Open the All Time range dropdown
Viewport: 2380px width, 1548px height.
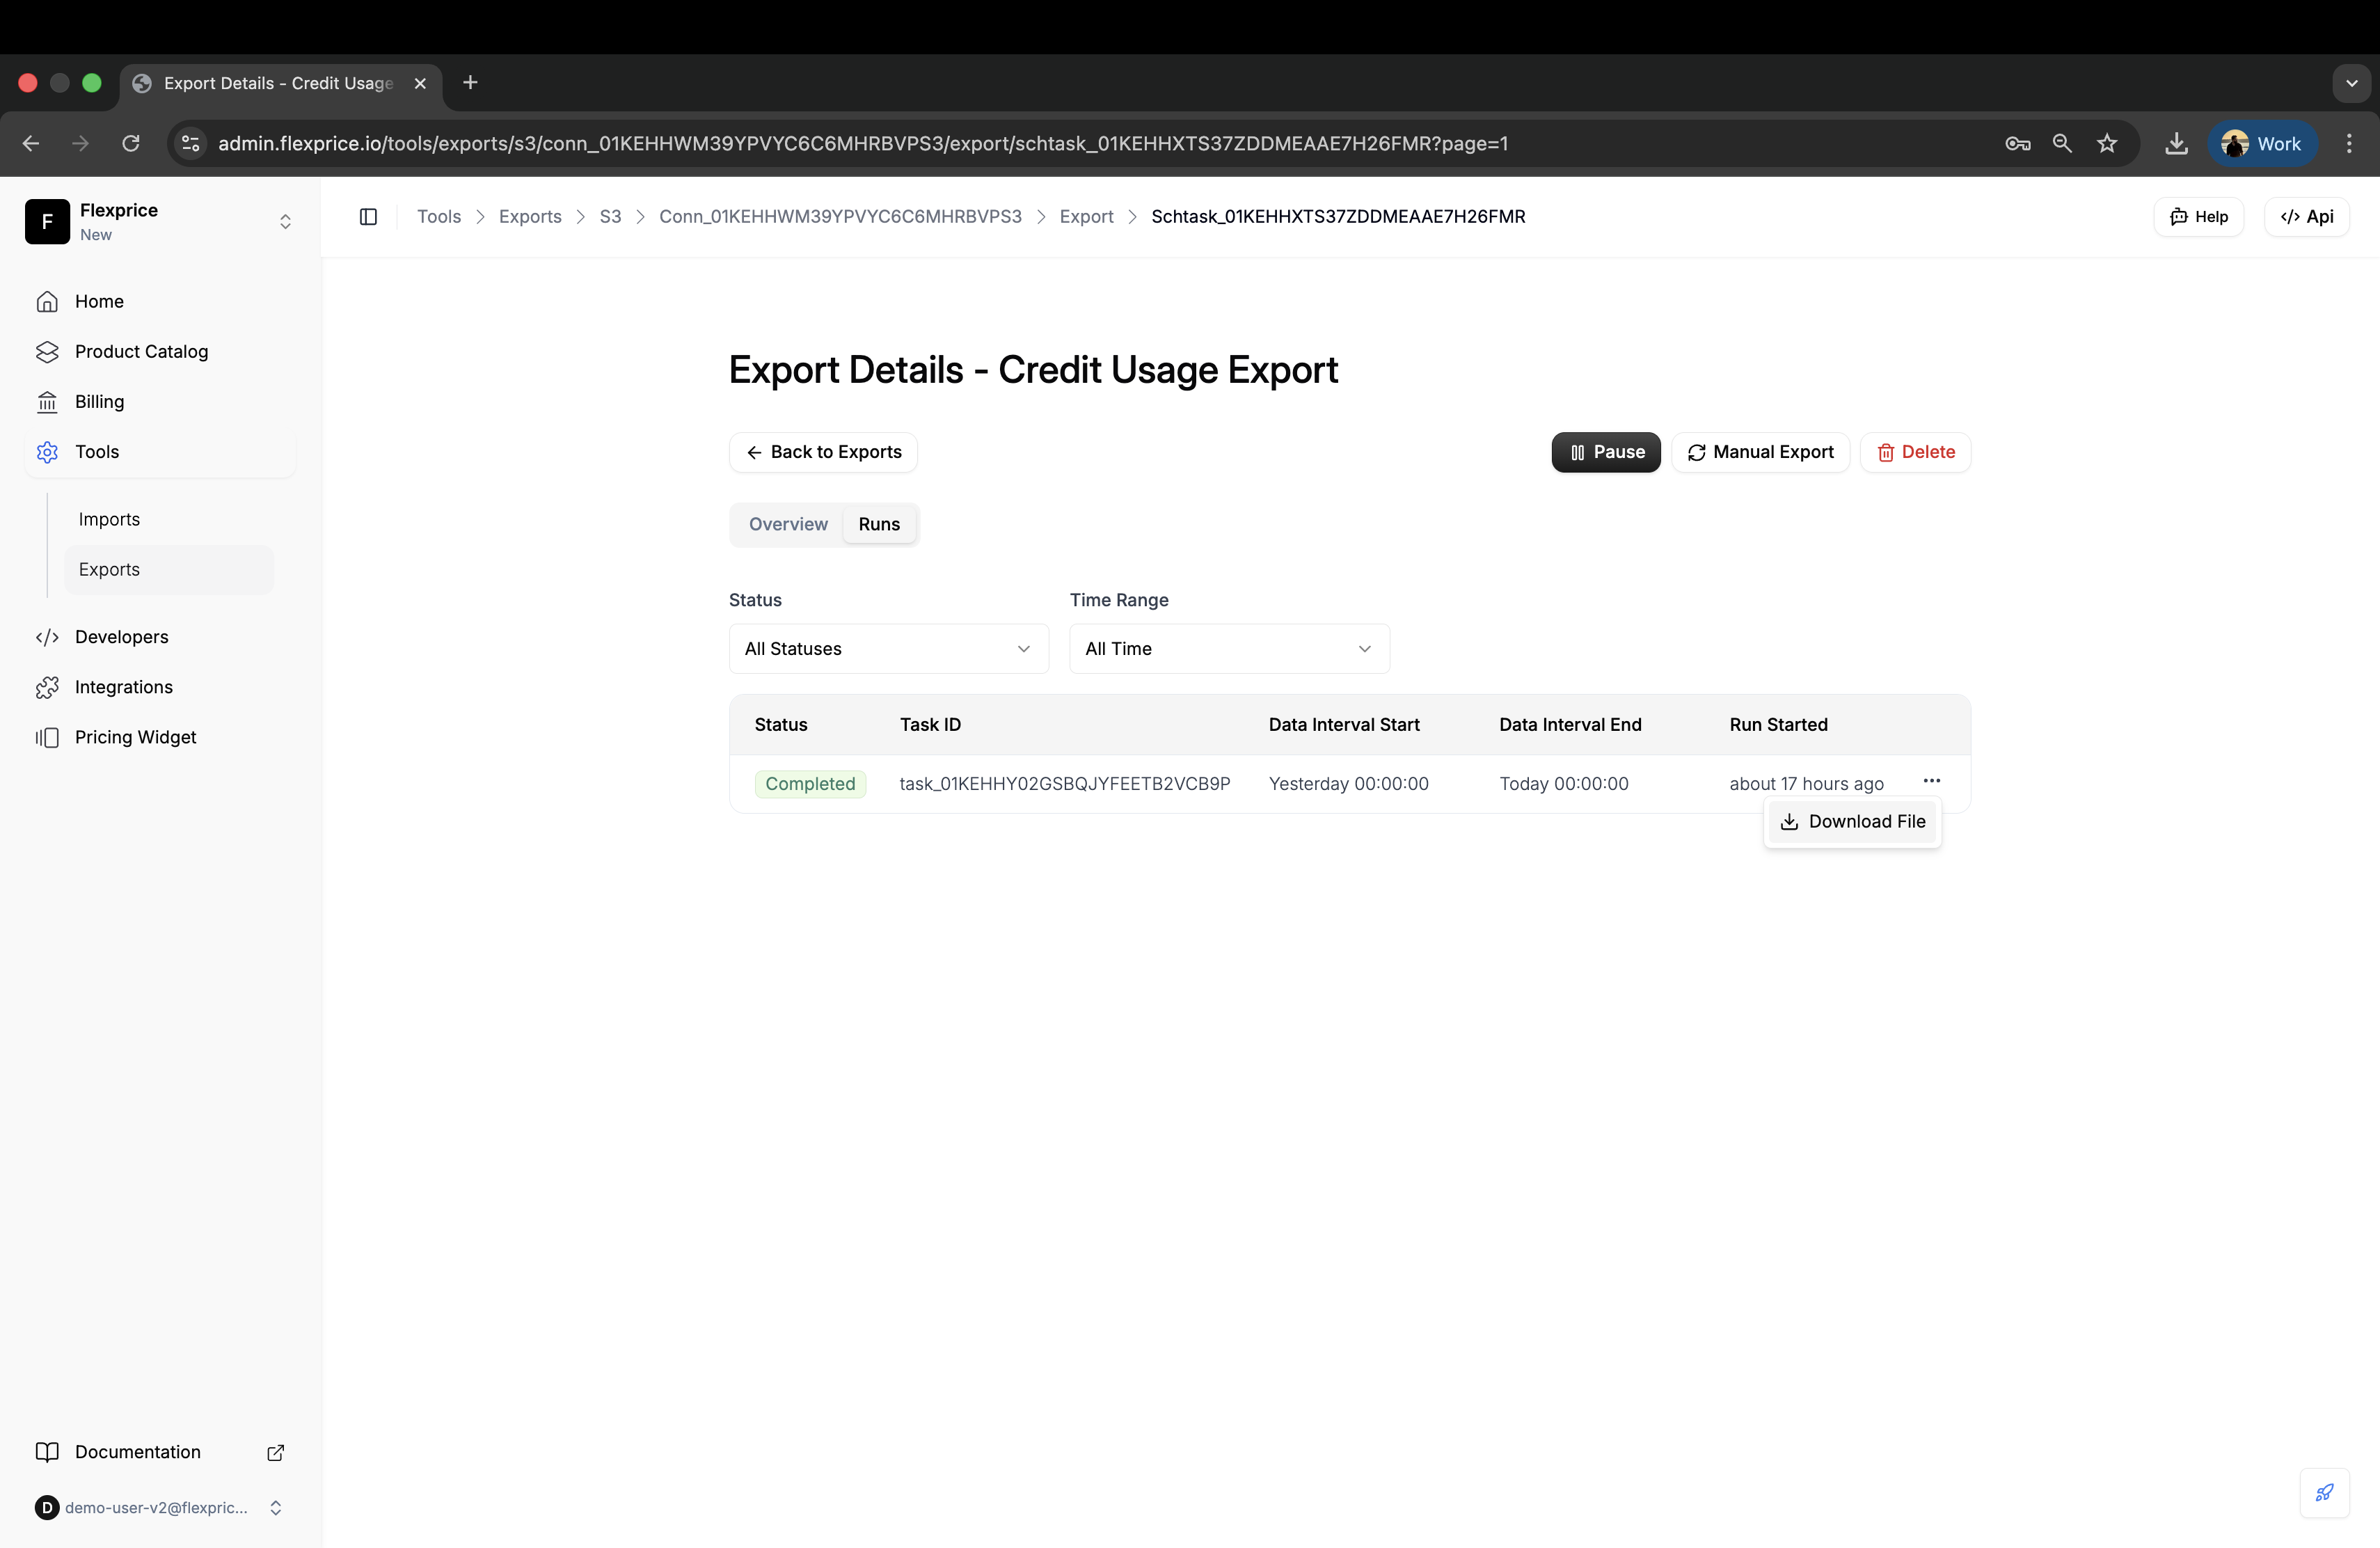point(1228,649)
